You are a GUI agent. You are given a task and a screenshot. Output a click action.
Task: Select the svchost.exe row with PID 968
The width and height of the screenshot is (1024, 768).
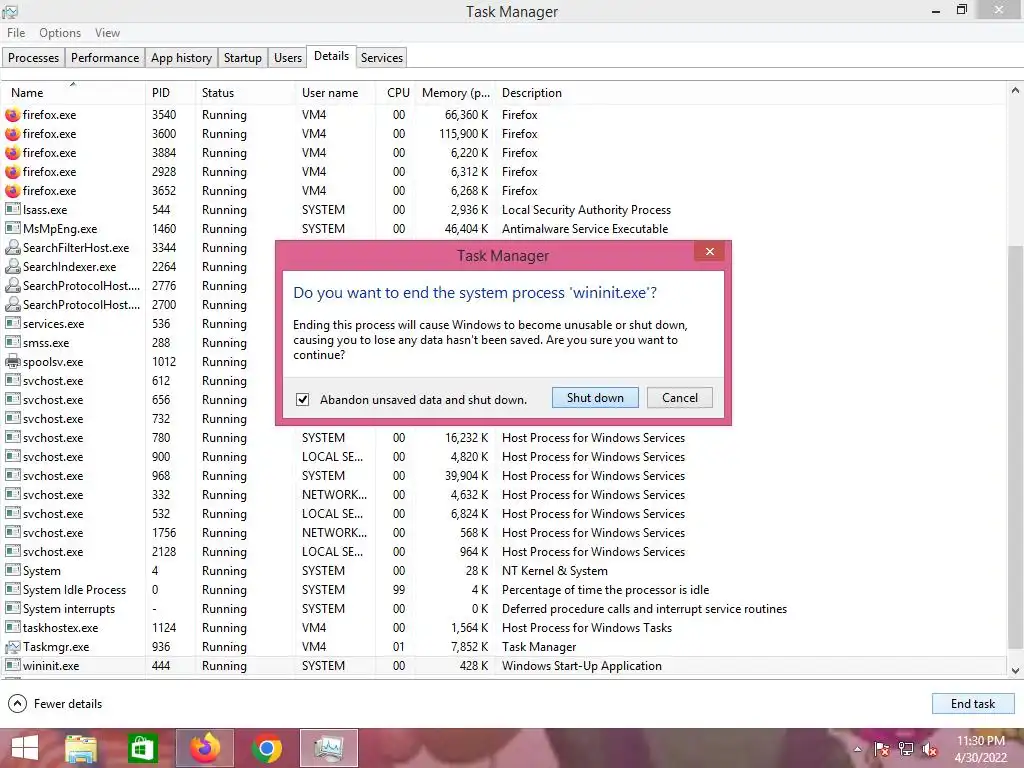[x=503, y=475]
